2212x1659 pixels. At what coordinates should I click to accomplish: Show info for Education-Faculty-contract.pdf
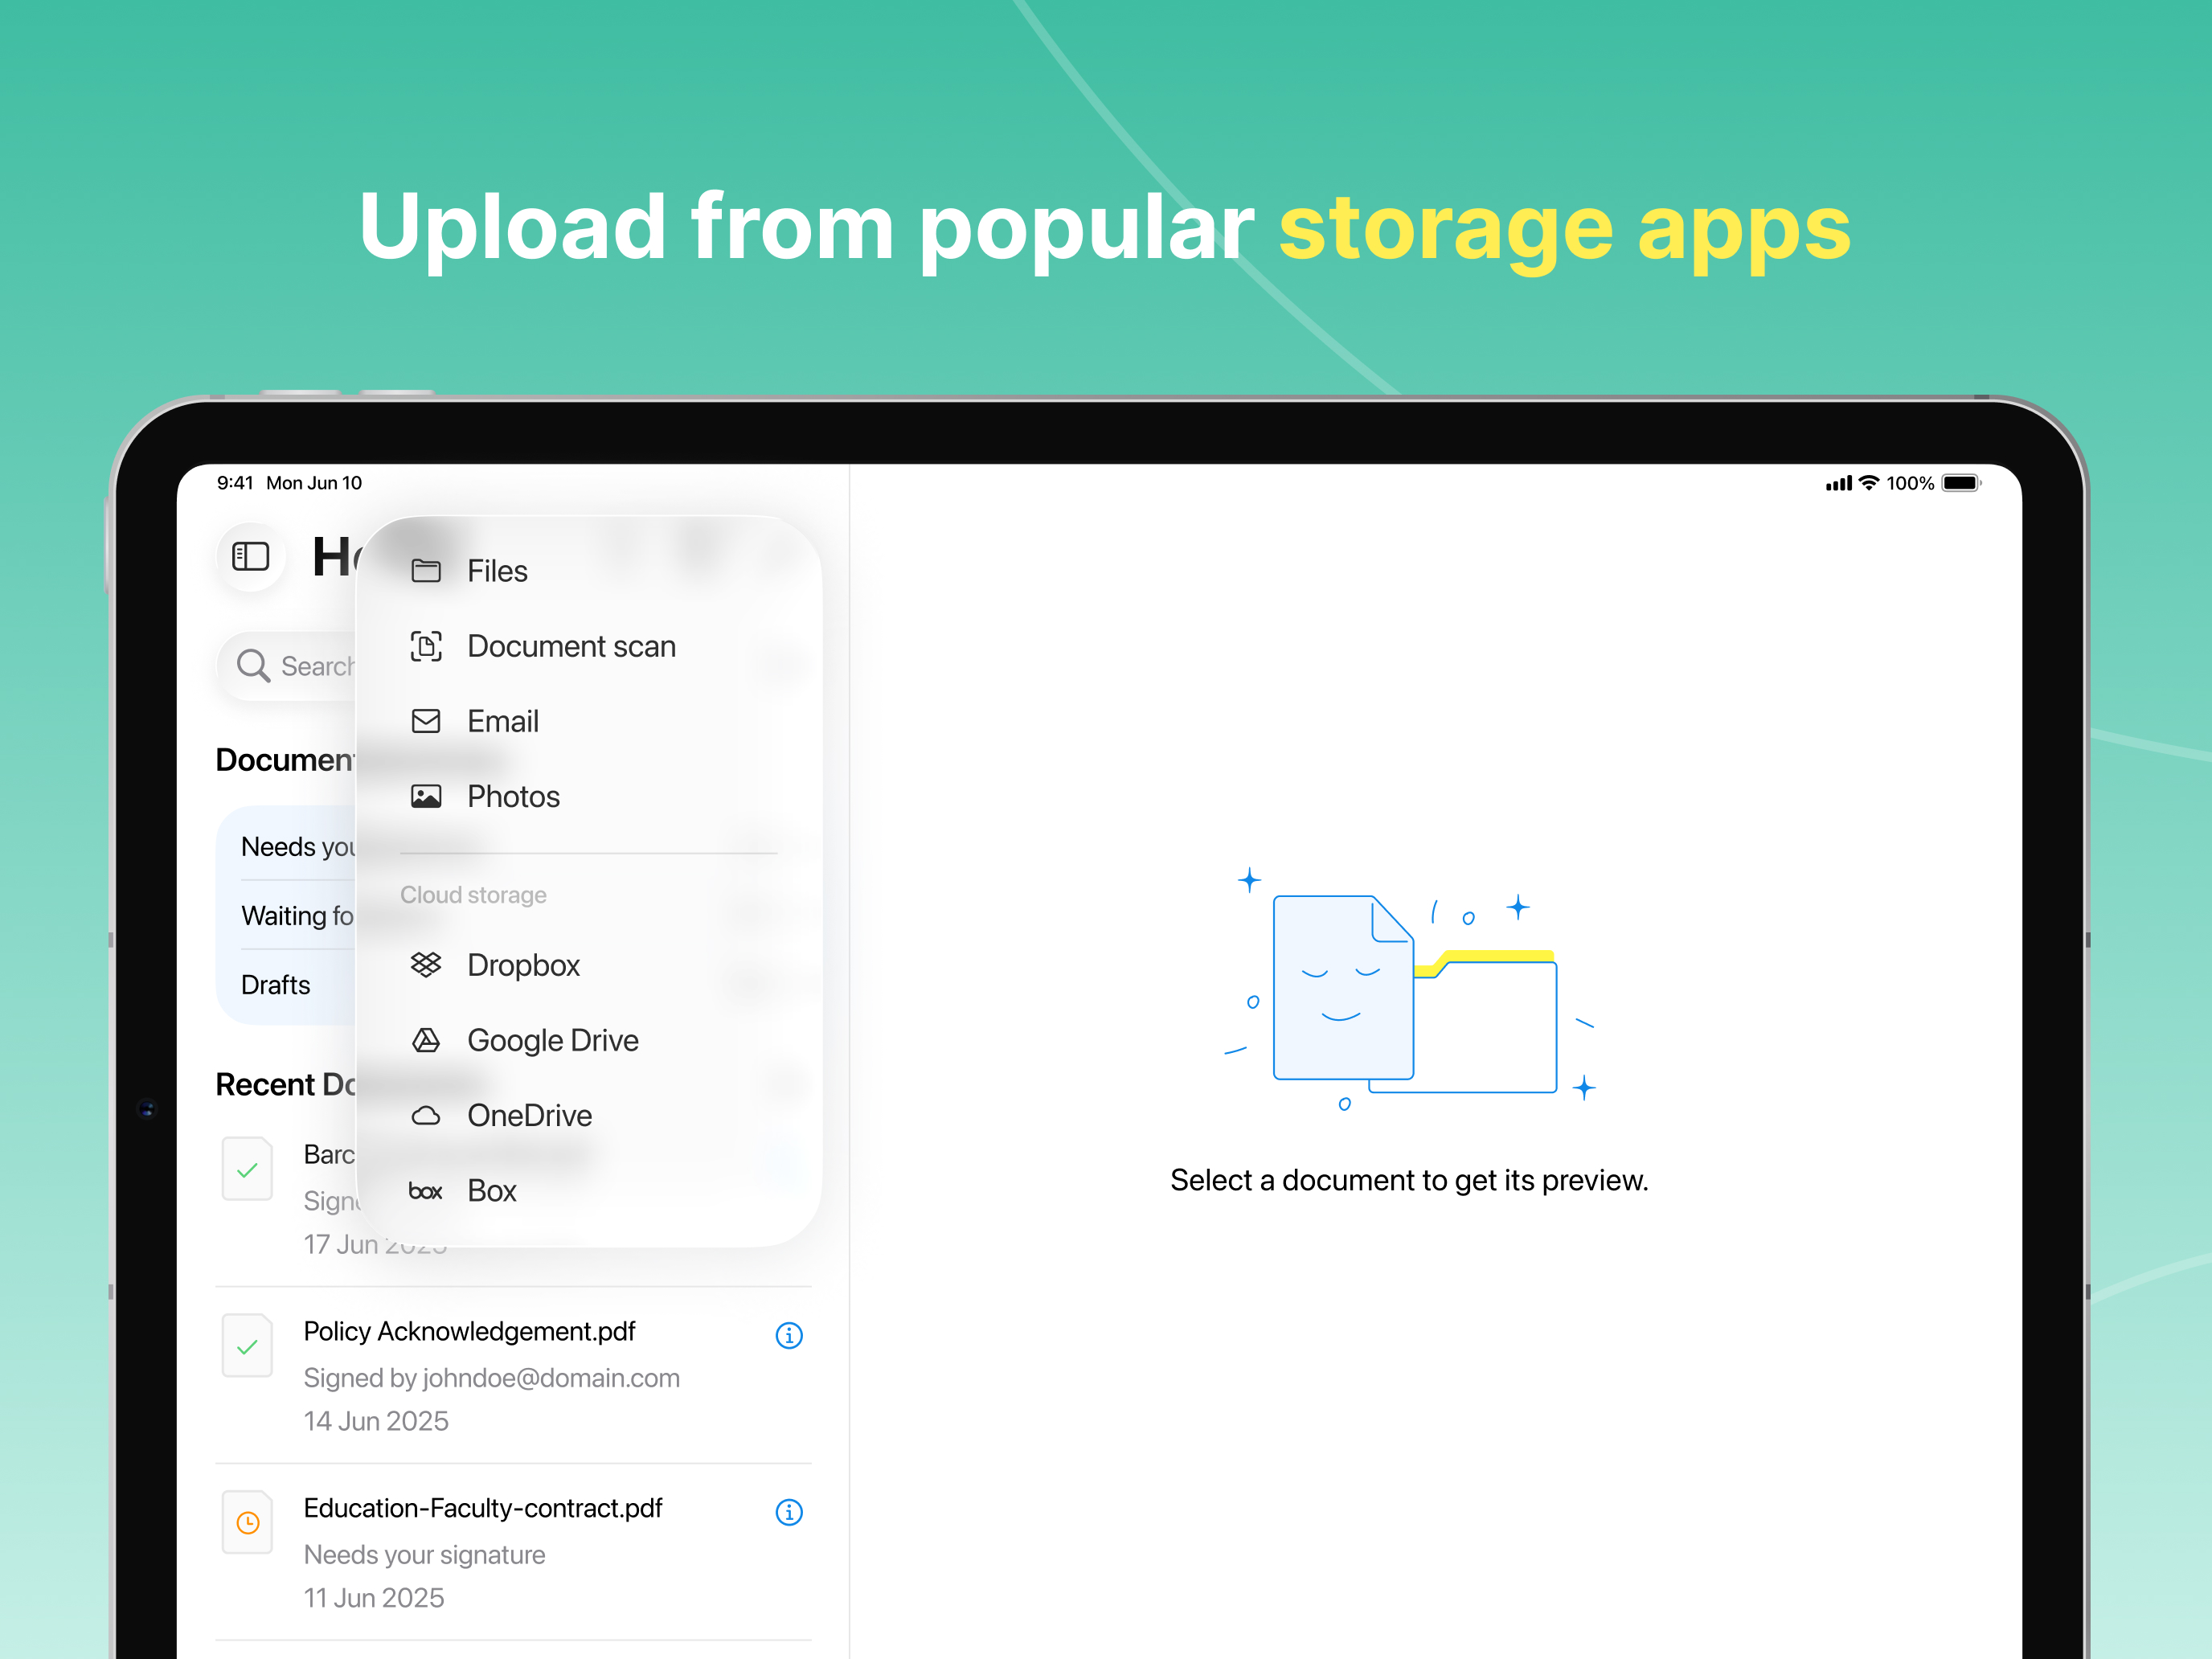(x=789, y=1512)
